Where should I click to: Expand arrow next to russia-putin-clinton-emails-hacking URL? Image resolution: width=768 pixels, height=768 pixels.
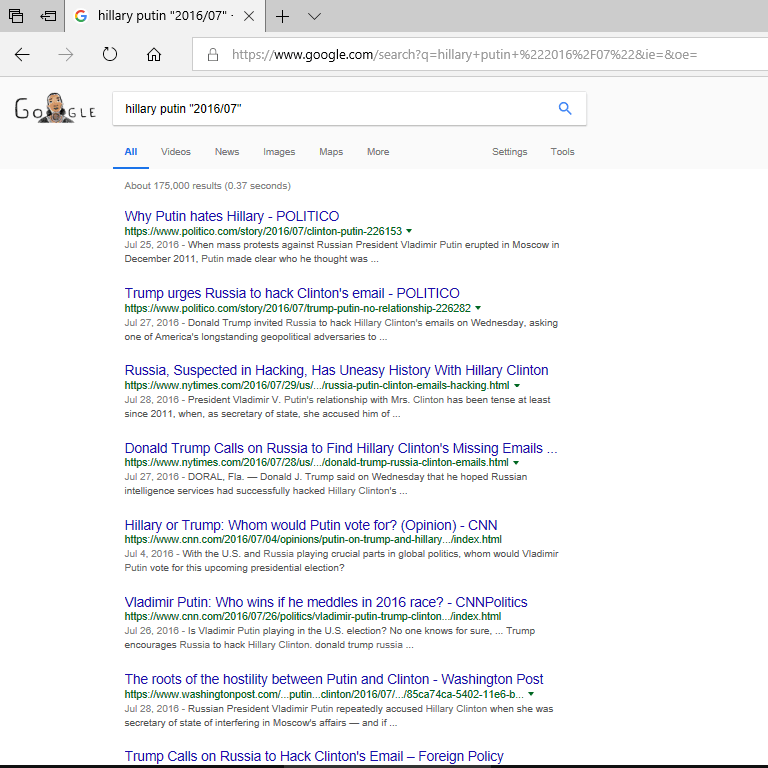pyautogui.click(x=517, y=385)
